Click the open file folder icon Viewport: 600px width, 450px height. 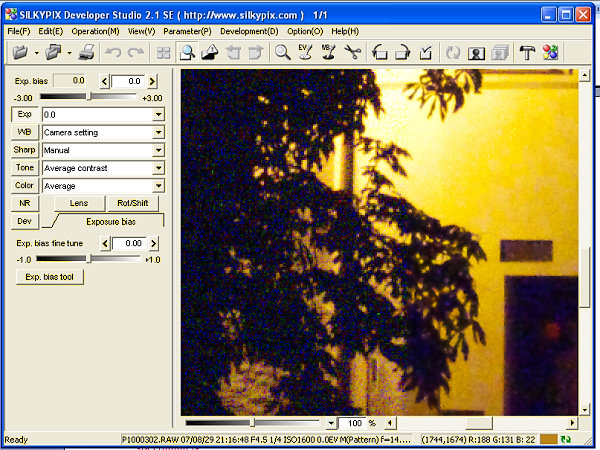pos(20,53)
